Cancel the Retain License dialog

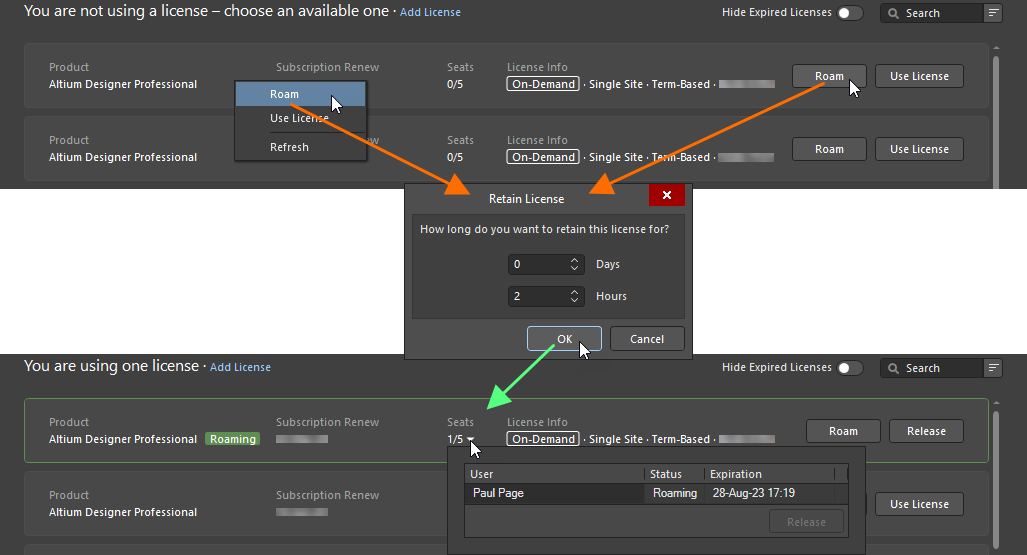click(x=647, y=339)
